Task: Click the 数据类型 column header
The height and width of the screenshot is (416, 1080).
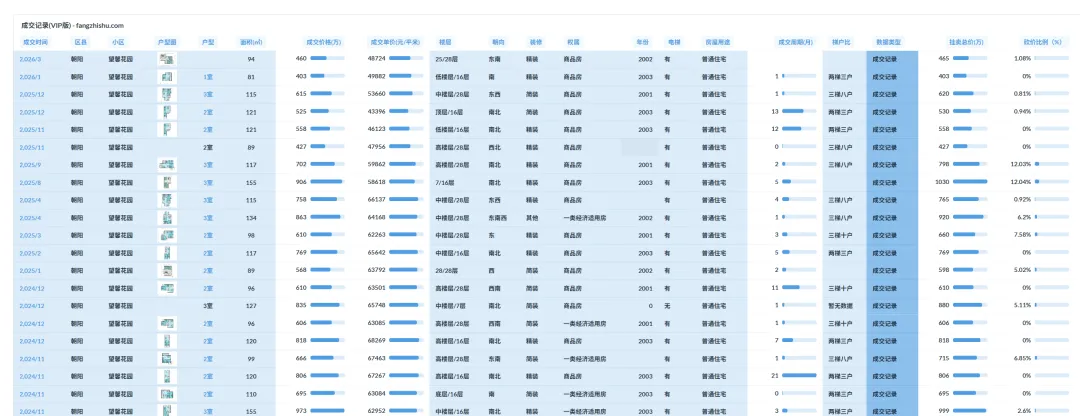Action: point(887,42)
